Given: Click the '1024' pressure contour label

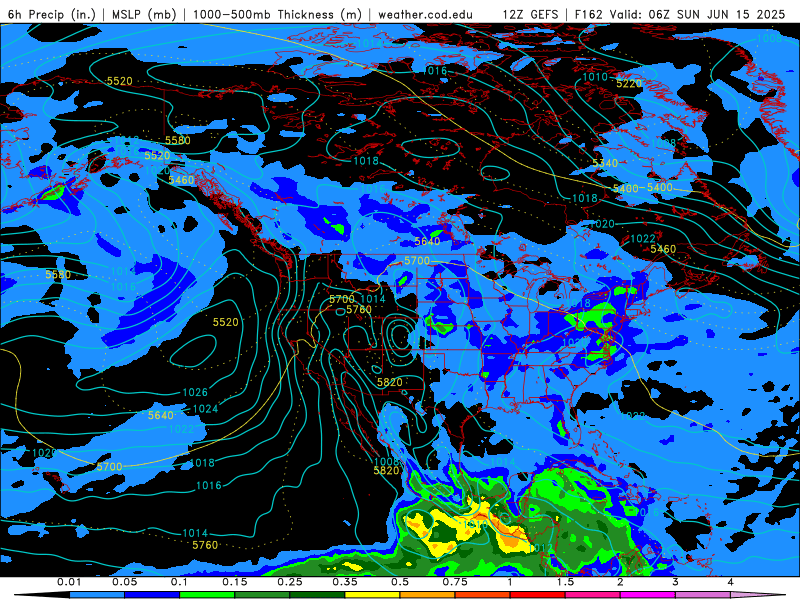Looking at the screenshot, I should [205, 409].
